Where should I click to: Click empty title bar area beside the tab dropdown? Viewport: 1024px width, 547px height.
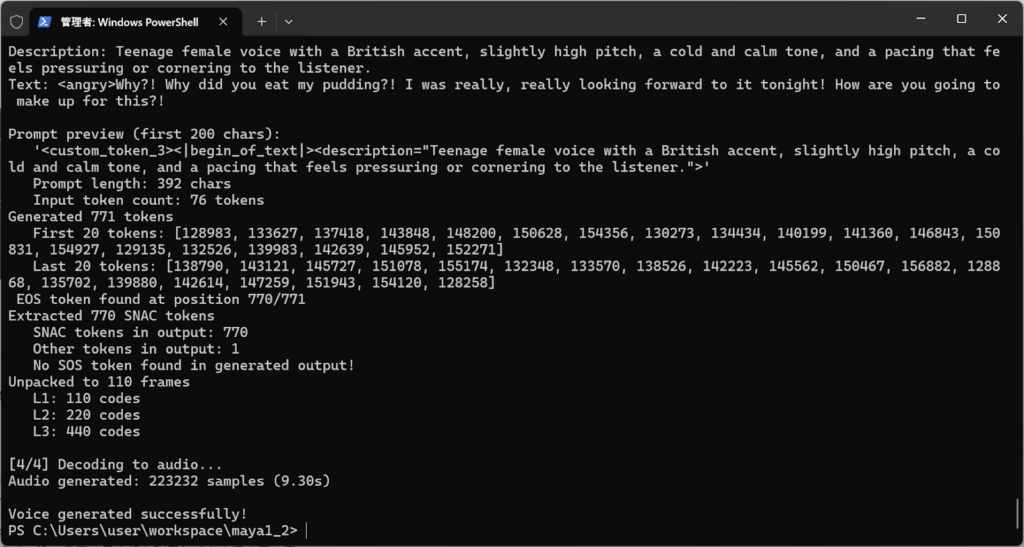tap(600, 21)
